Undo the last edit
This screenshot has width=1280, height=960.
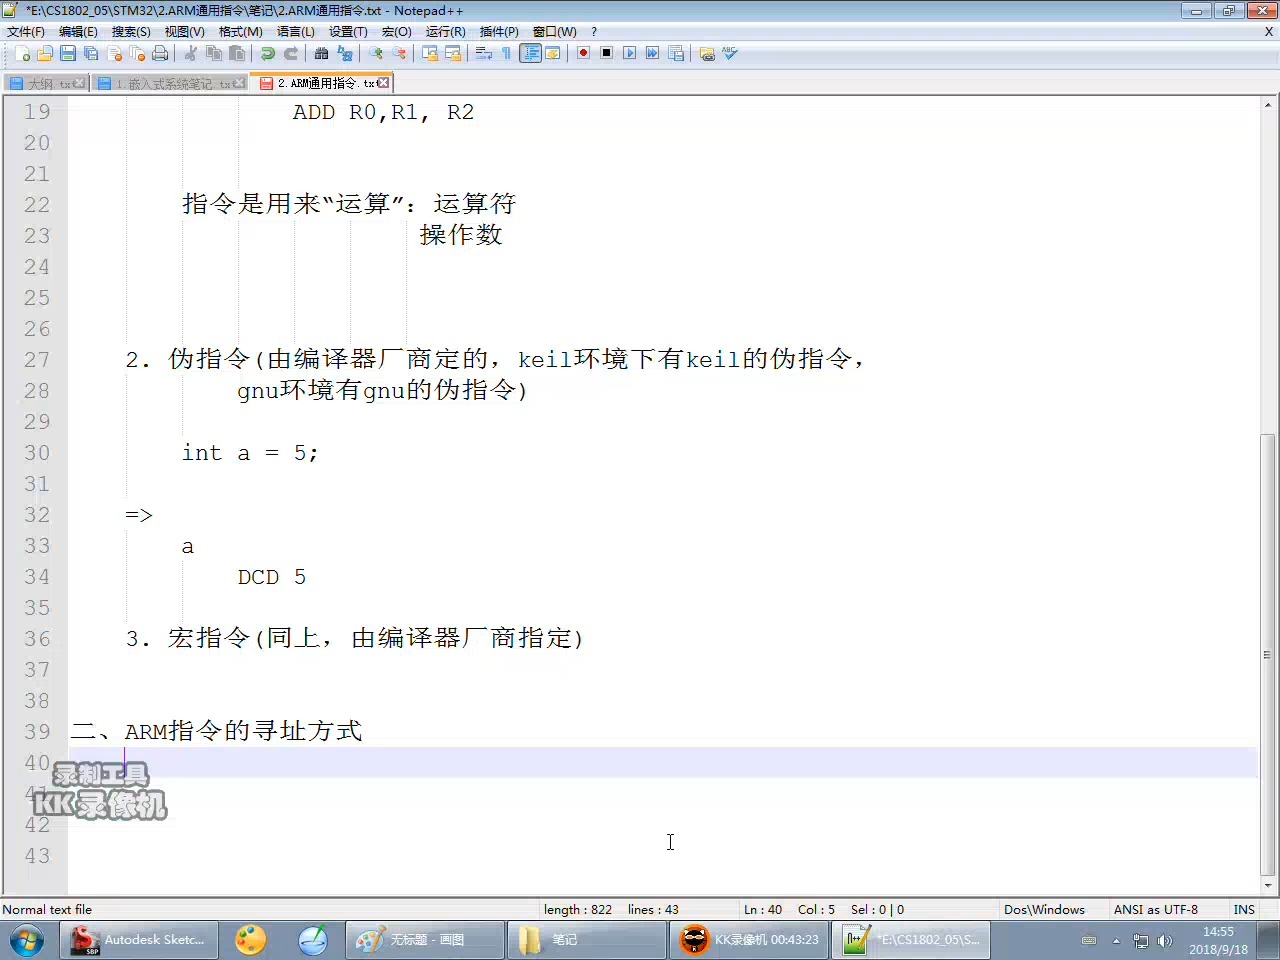tap(268, 53)
